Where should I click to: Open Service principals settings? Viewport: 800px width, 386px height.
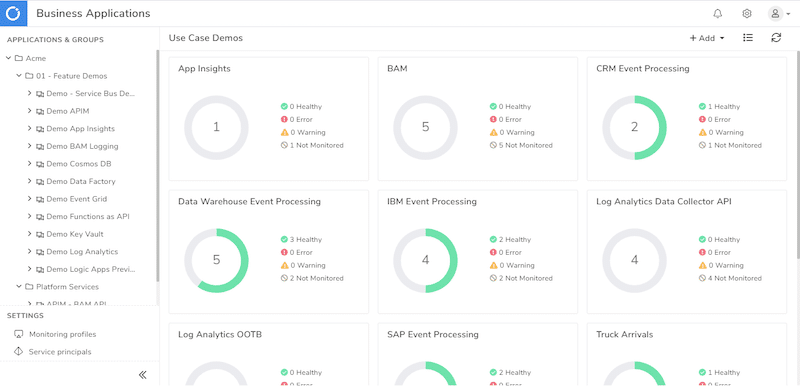(x=60, y=352)
